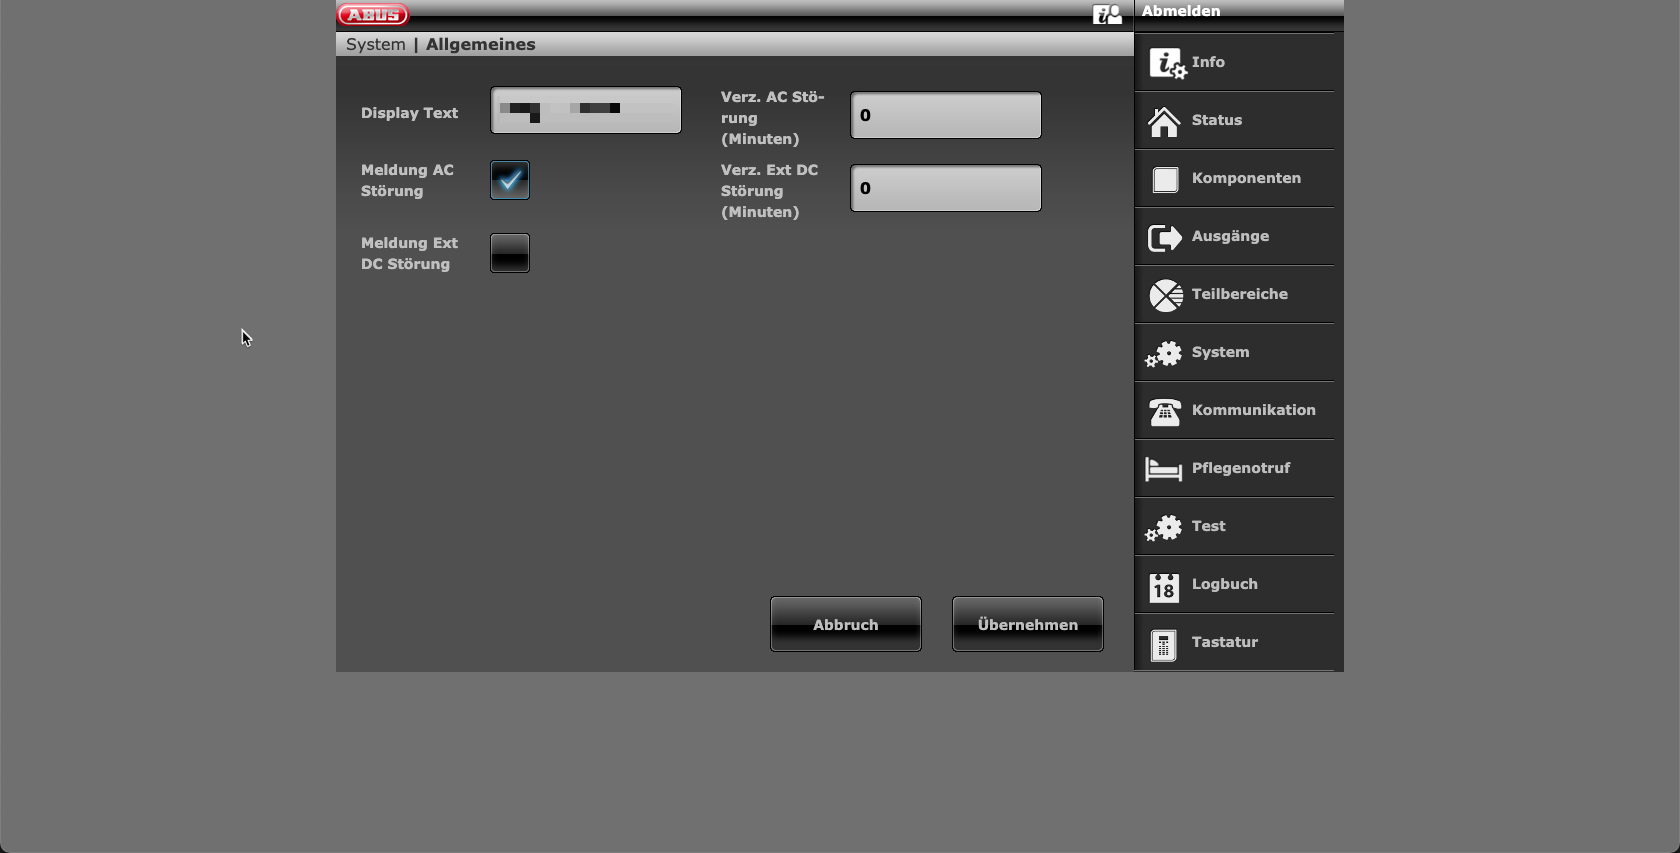Click the user info icon in header
The height and width of the screenshot is (853, 1680).
tap(1107, 14)
